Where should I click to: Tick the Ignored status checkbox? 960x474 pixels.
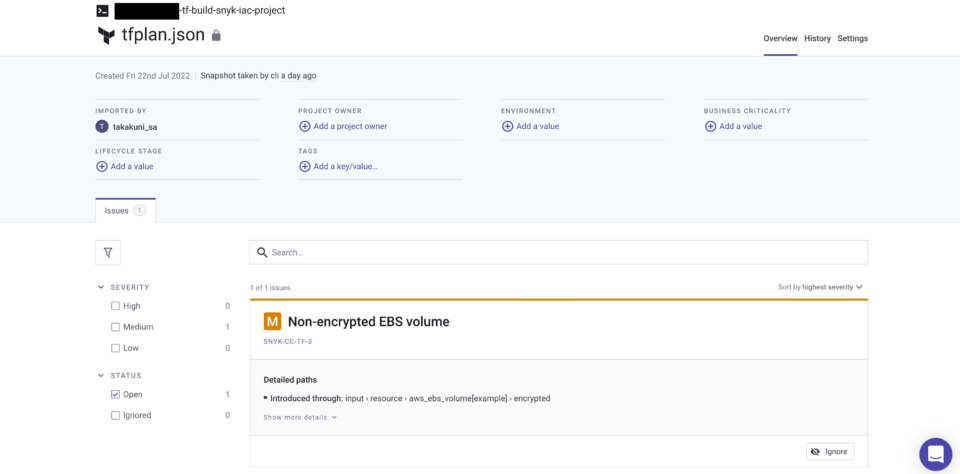pos(115,415)
